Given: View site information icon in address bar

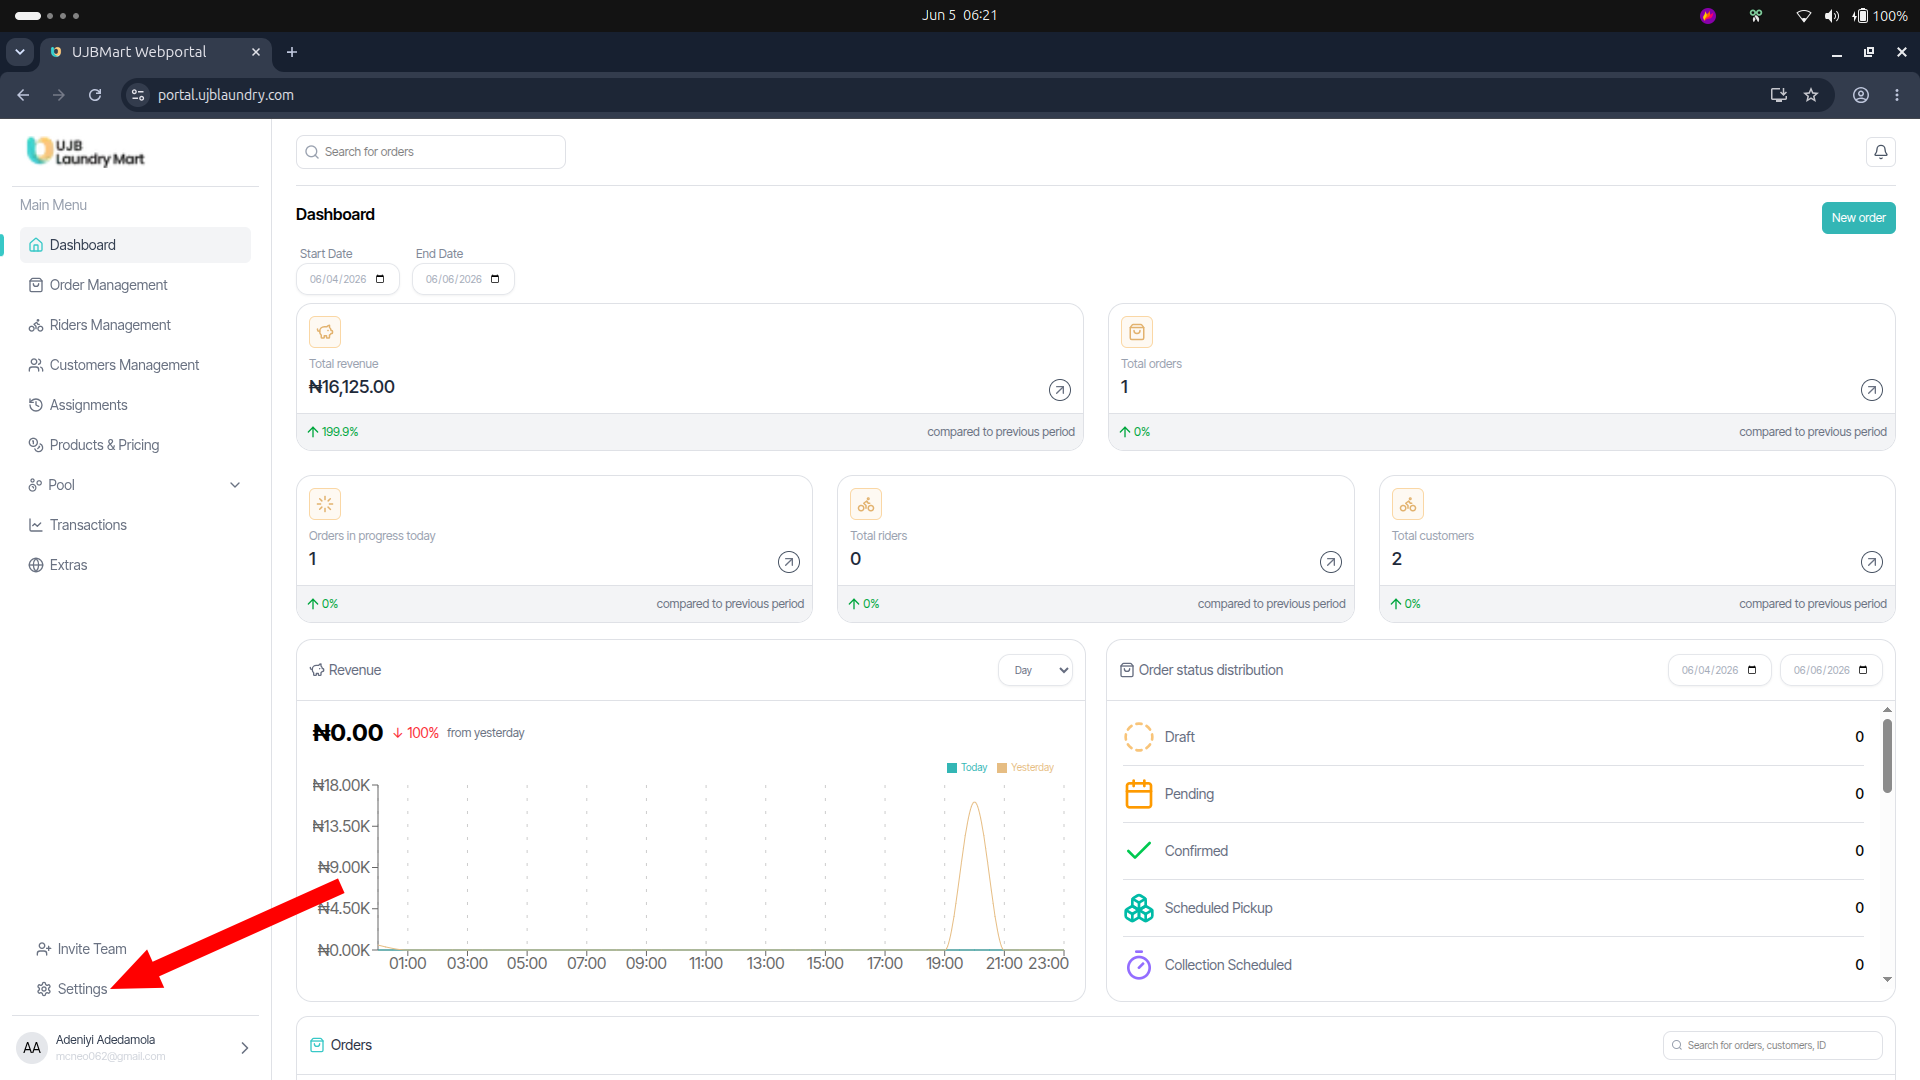Looking at the screenshot, I should (x=138, y=95).
